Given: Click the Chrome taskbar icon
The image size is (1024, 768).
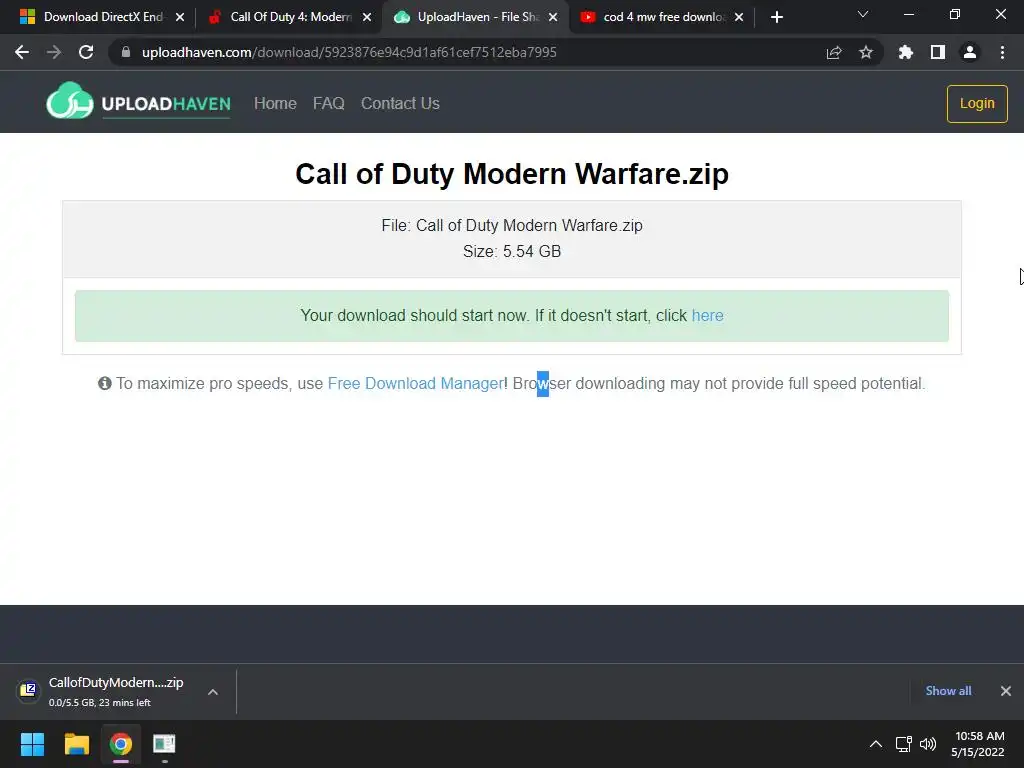Looking at the screenshot, I should click(x=120, y=744).
